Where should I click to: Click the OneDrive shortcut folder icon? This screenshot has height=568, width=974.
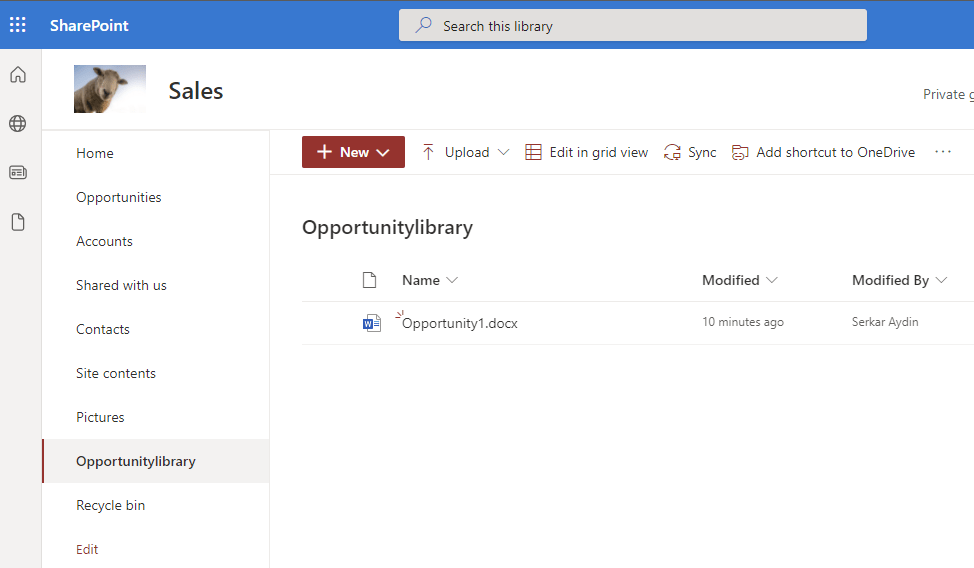pyautogui.click(x=740, y=152)
